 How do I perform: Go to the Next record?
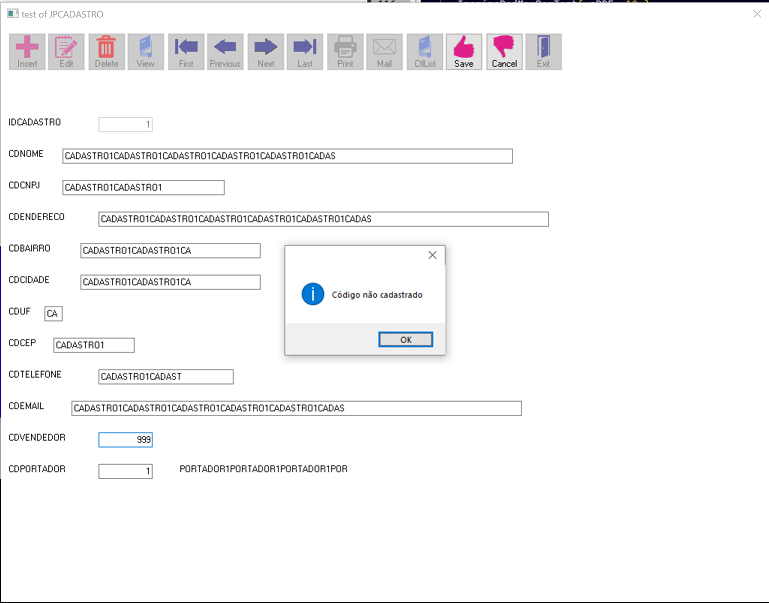(x=266, y=51)
